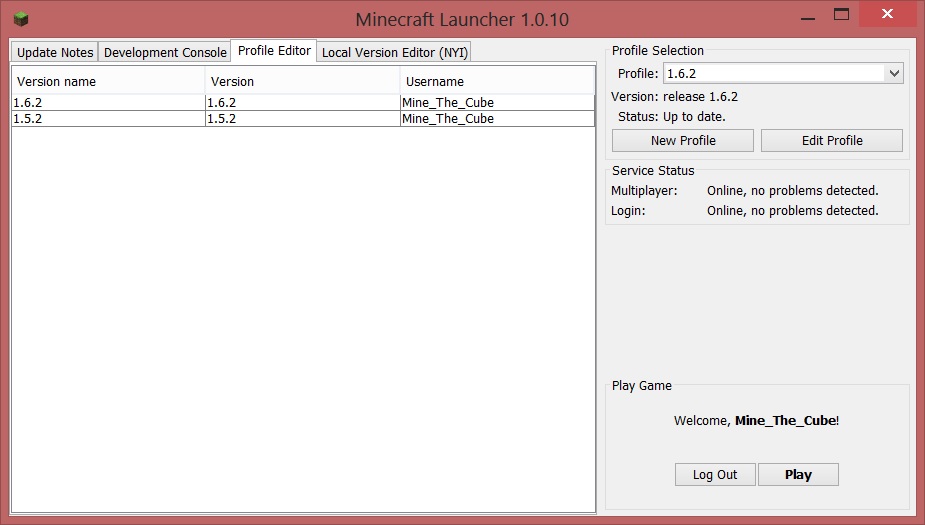
Task: Click the Version cell of the 1.6.2 row
Action: pyautogui.click(x=303, y=103)
